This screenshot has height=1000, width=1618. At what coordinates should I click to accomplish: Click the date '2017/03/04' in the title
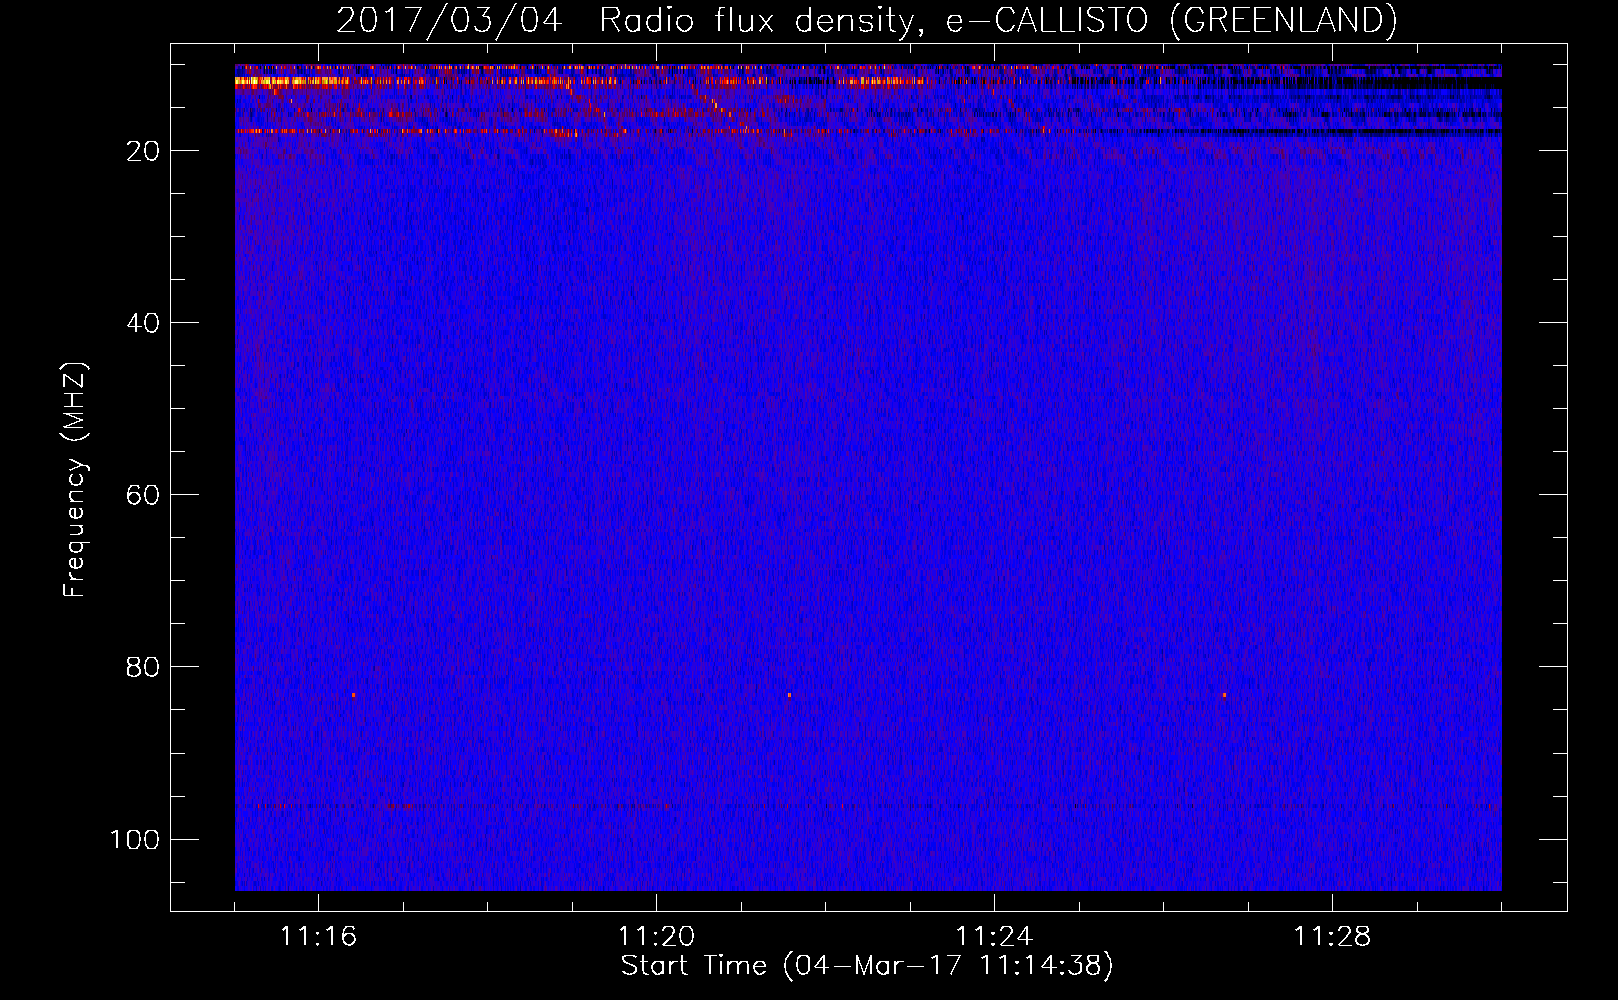449,20
